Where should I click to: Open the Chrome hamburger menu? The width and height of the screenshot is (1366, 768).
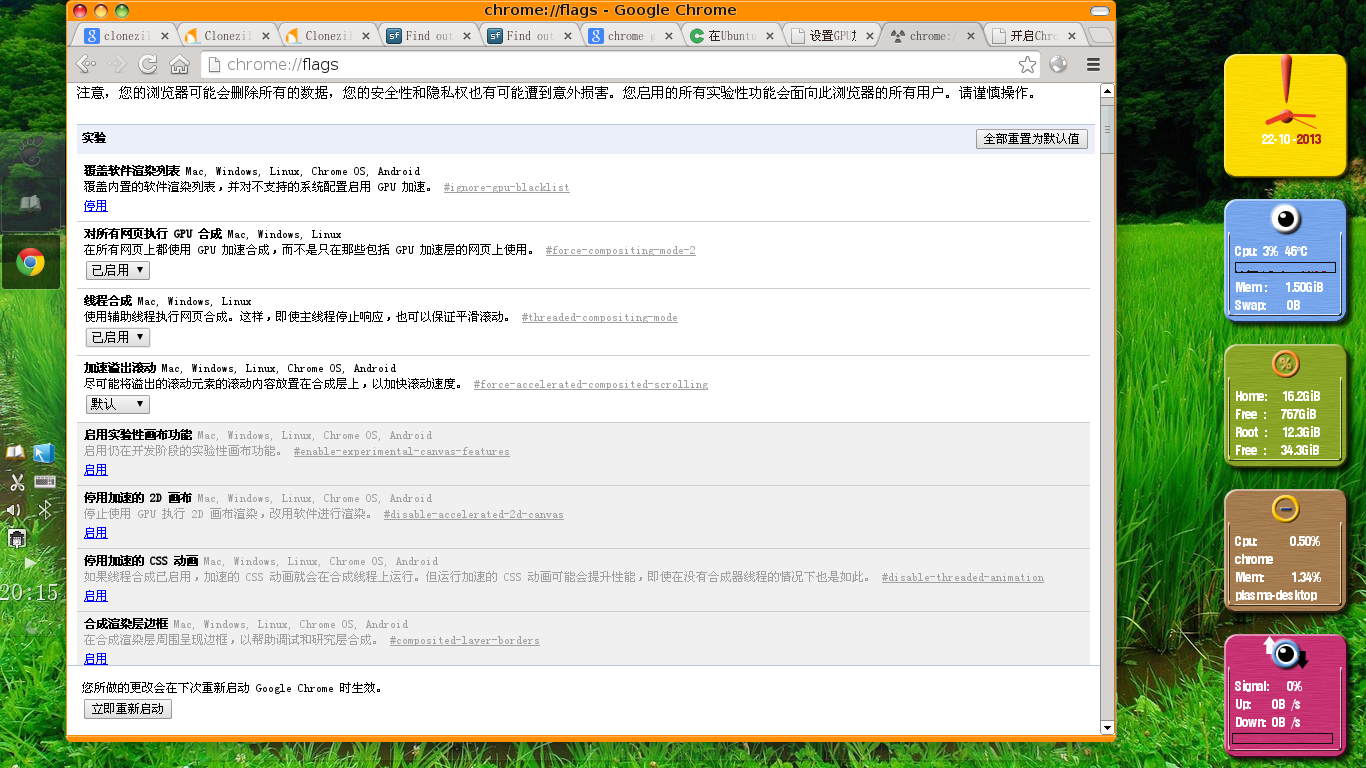pyautogui.click(x=1093, y=65)
